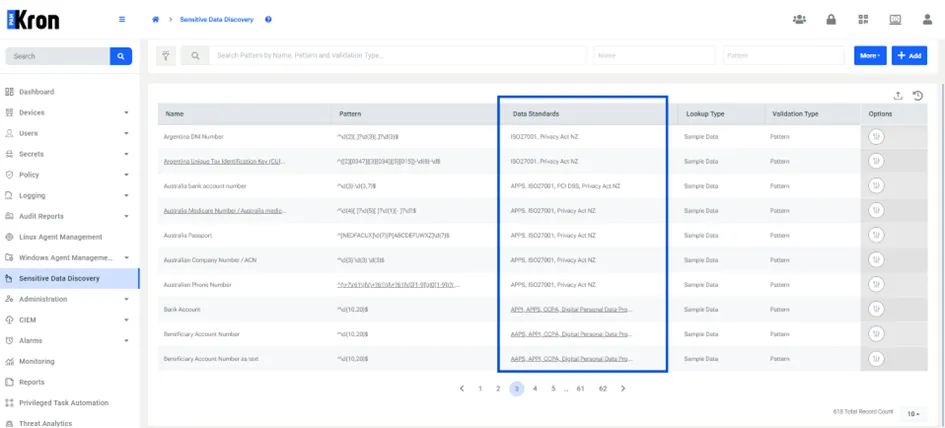The image size is (945, 428).
Task: Expand Audit Reports menu in sidebar
Action: coord(72,216)
